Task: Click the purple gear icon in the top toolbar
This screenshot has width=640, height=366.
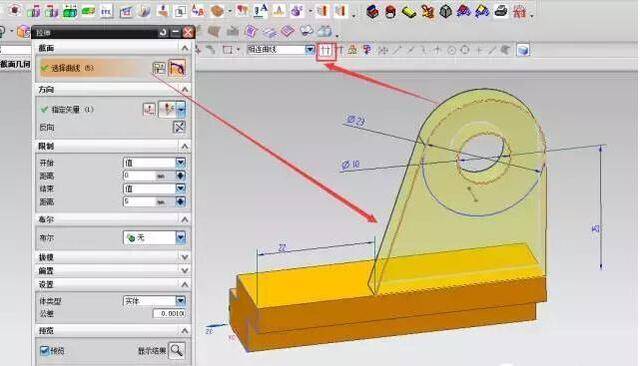Action: [x=297, y=11]
